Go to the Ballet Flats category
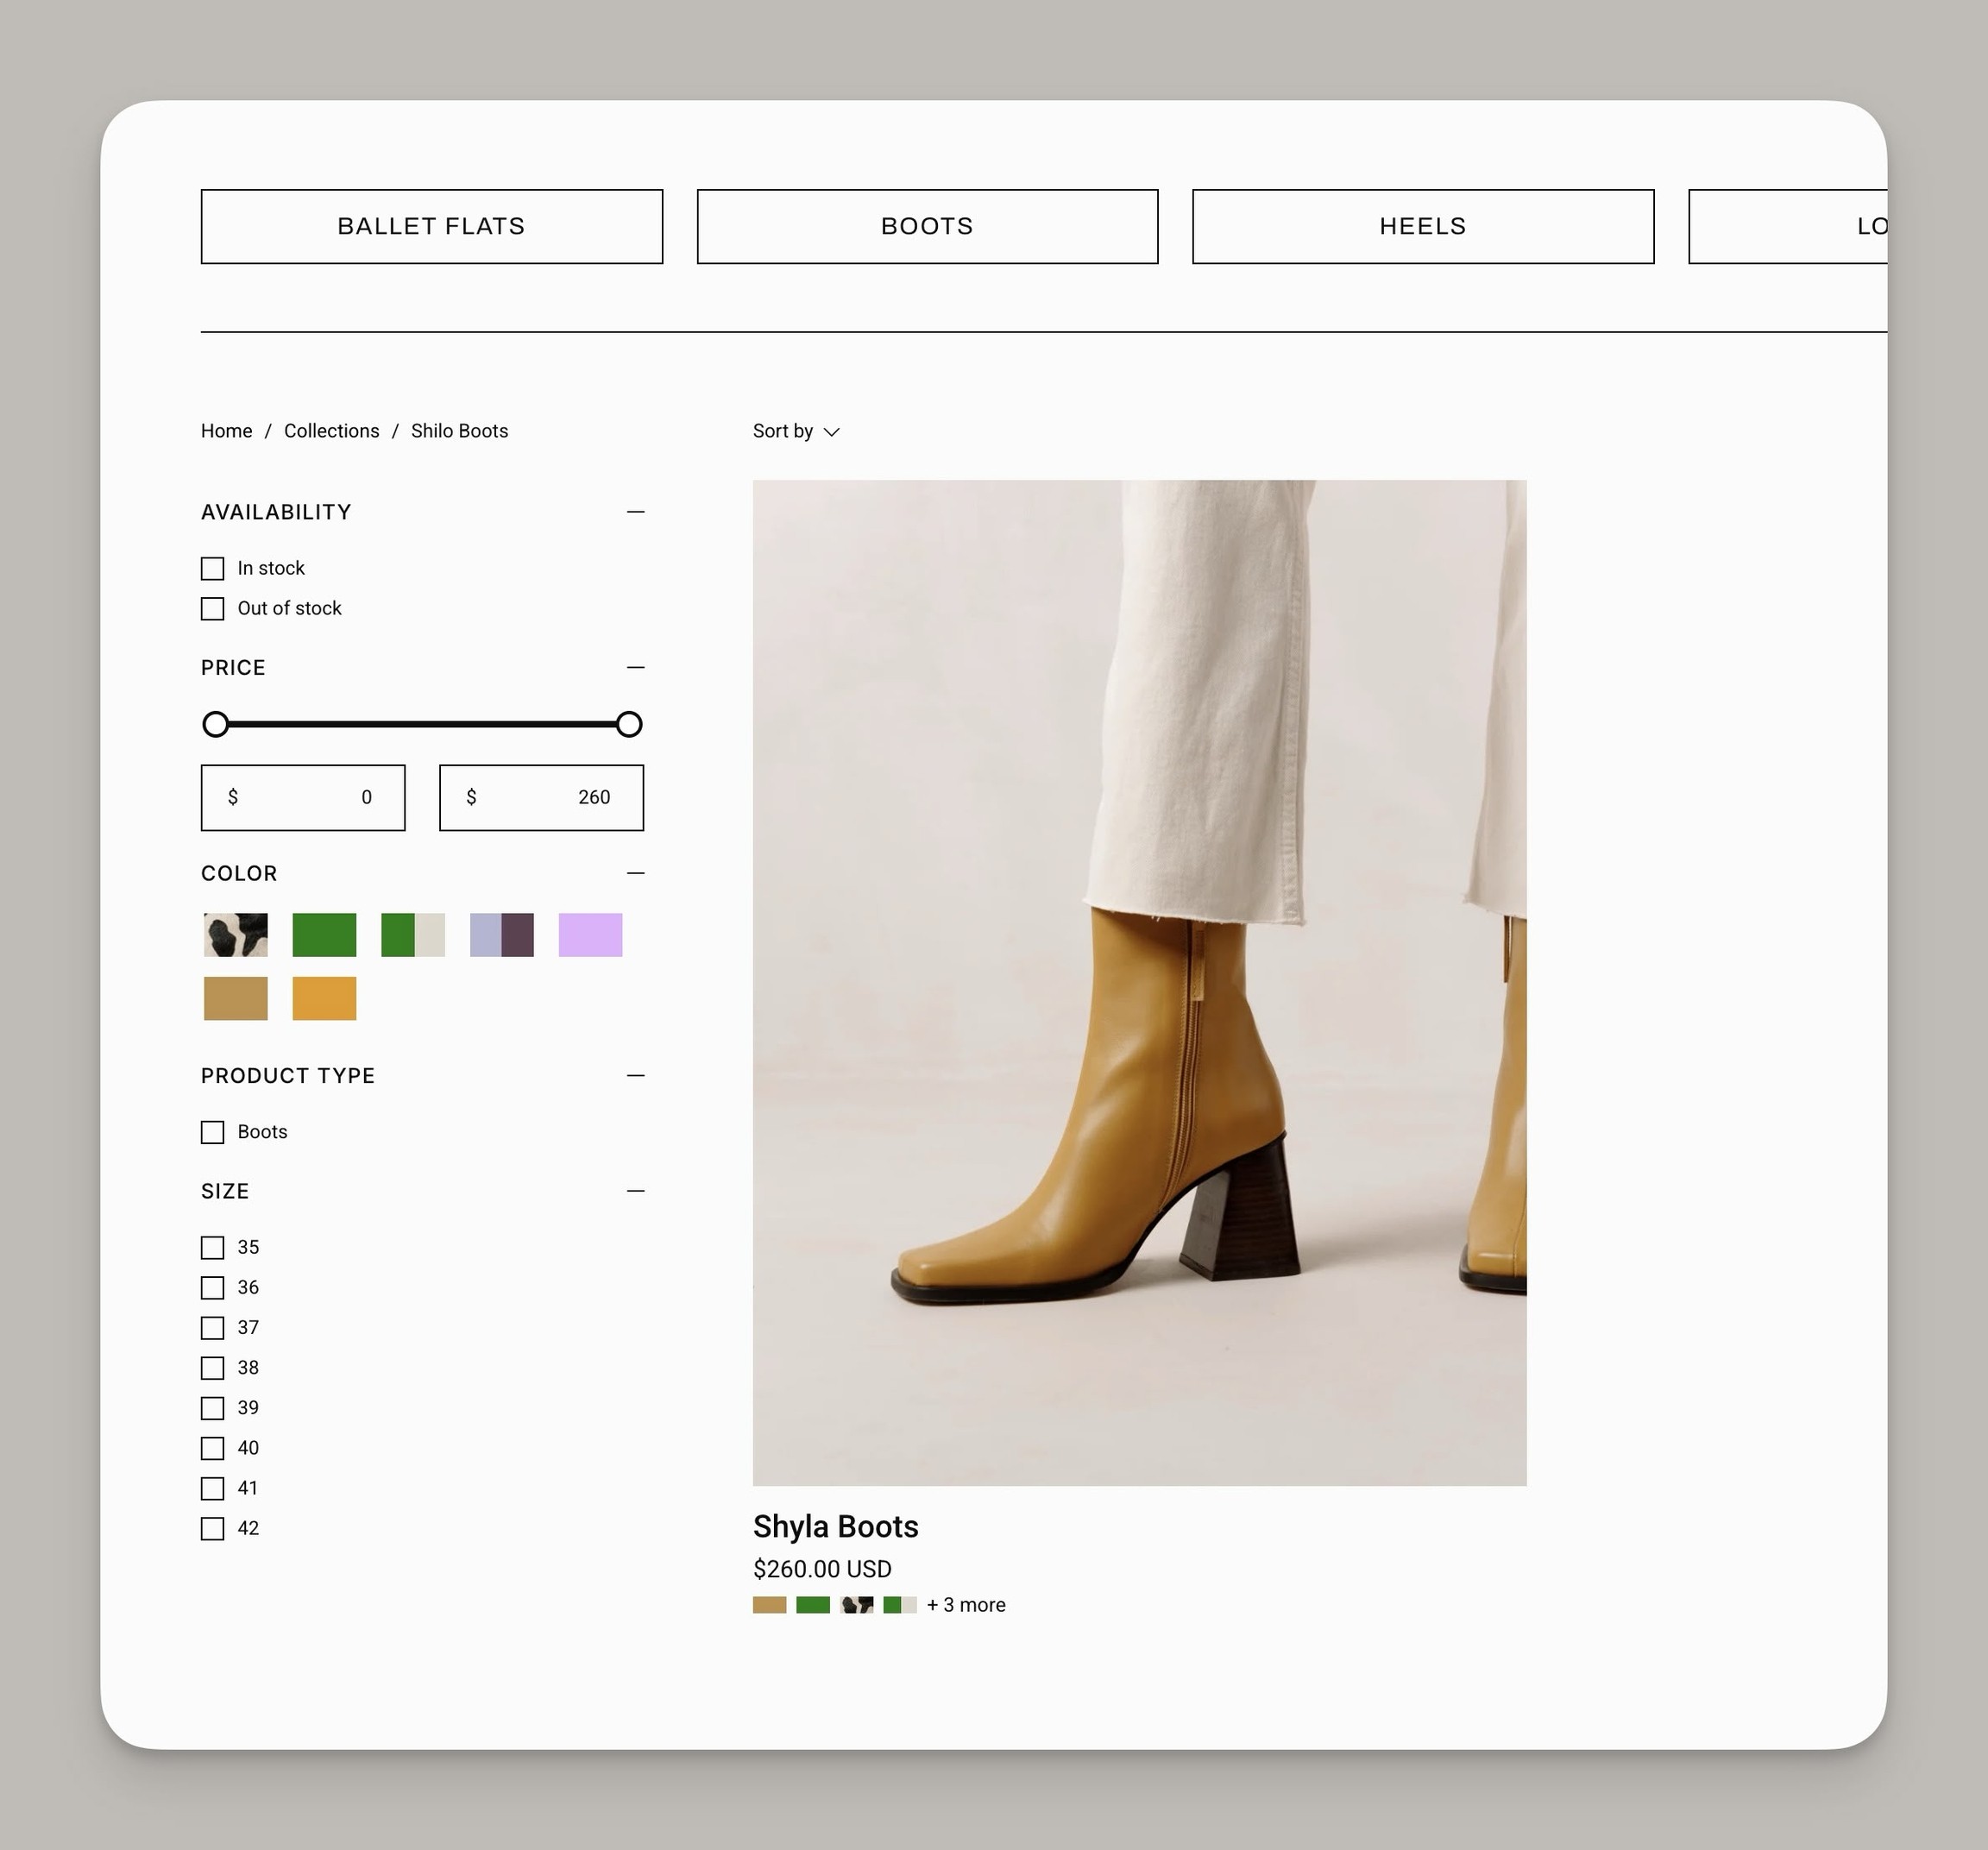Screen dimensions: 1988x1850 pos(431,226)
